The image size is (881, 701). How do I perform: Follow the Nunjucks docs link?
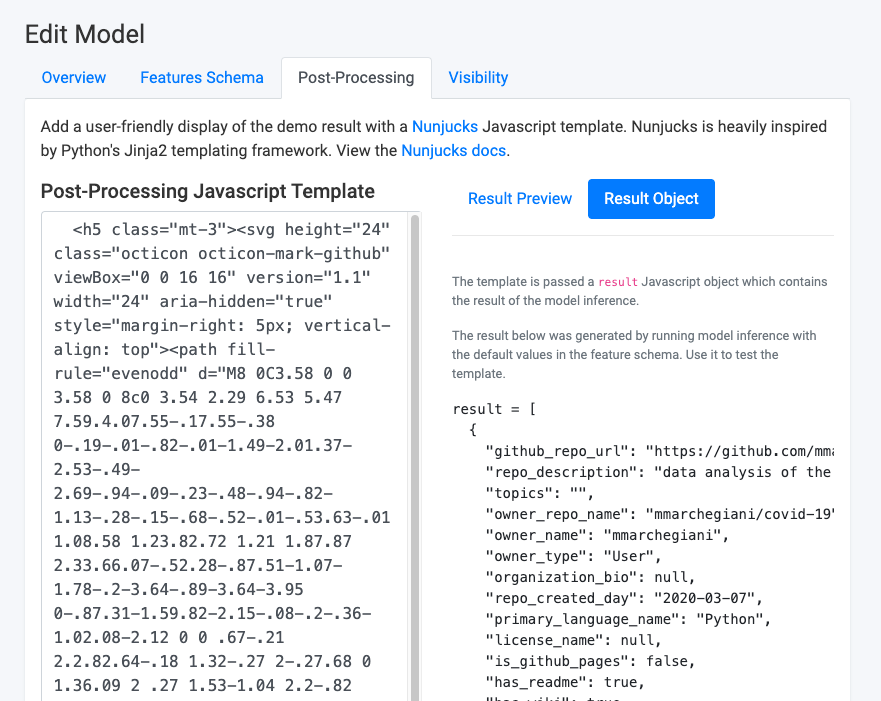(453, 151)
